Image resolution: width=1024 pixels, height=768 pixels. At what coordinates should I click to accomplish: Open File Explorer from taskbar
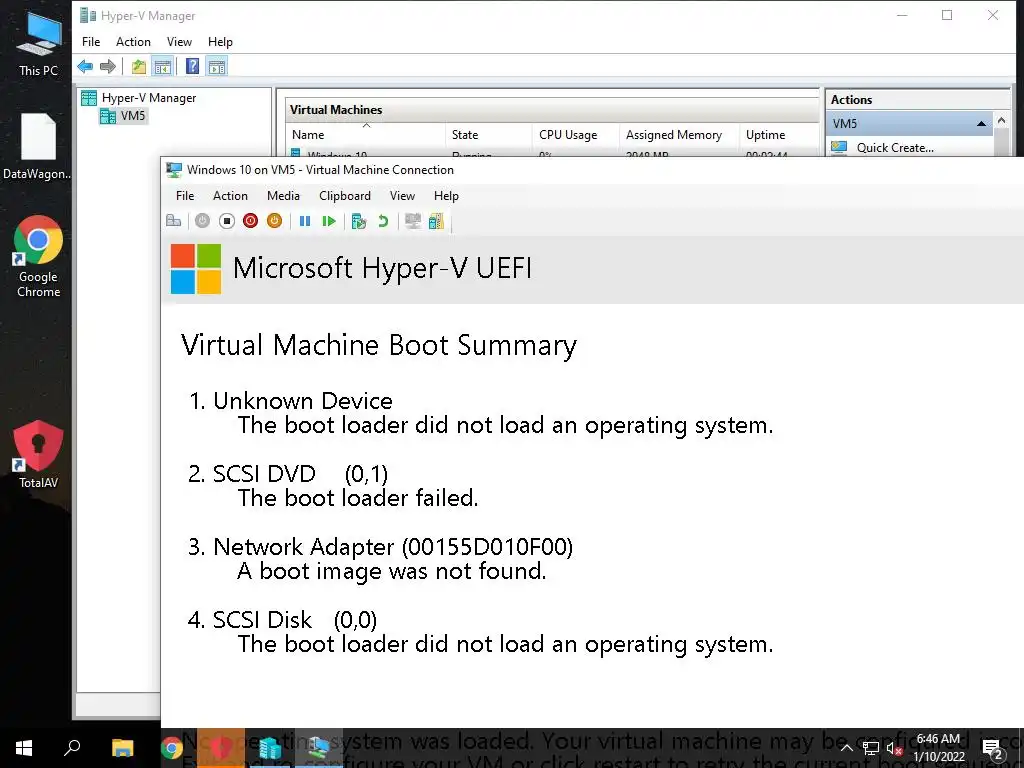coord(122,748)
